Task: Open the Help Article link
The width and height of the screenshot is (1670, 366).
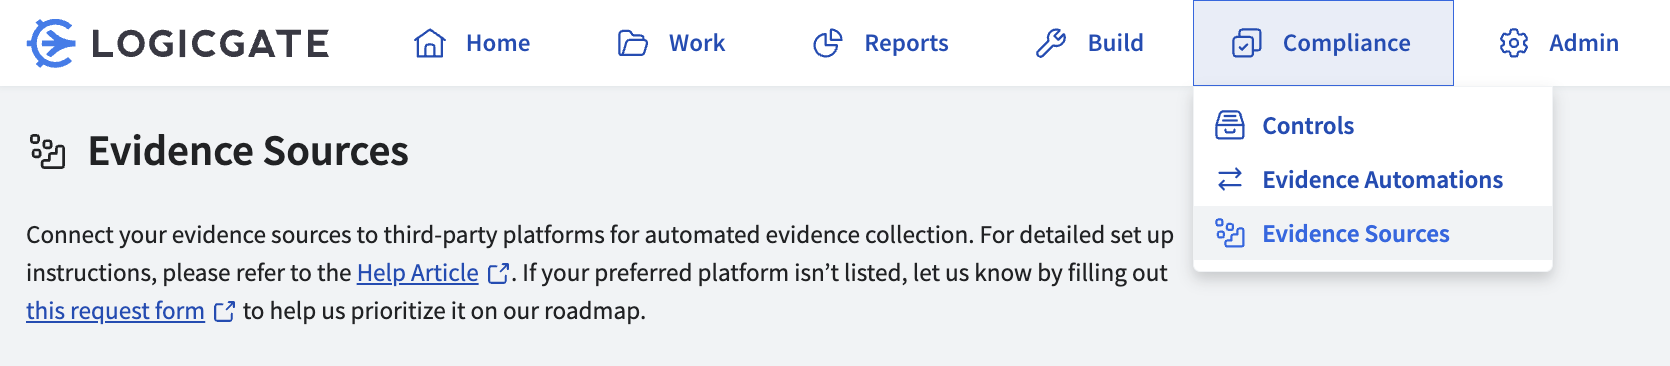Action: [418, 273]
